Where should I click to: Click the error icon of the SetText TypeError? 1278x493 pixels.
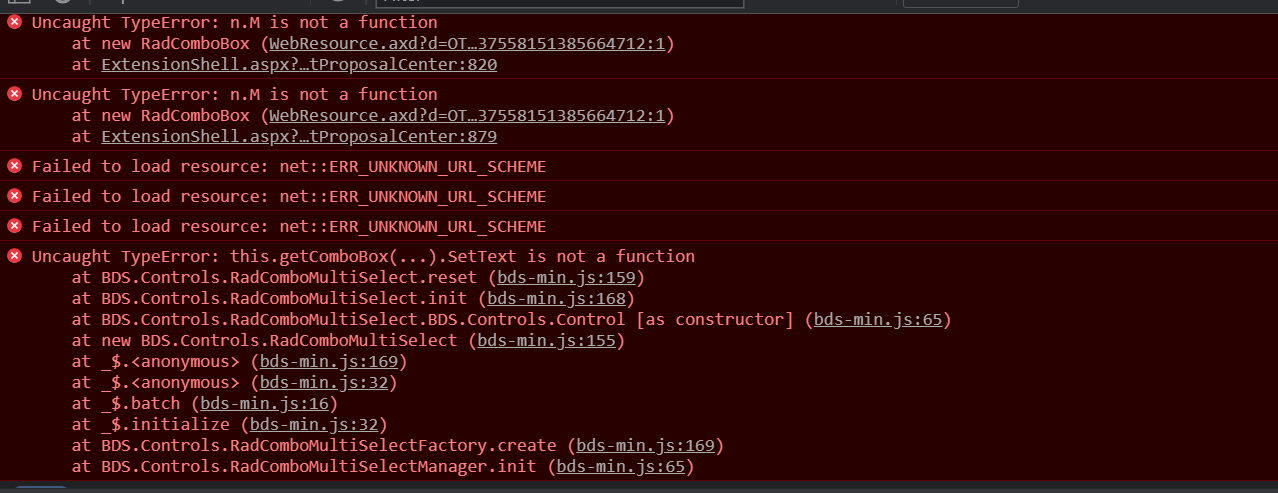point(14,256)
